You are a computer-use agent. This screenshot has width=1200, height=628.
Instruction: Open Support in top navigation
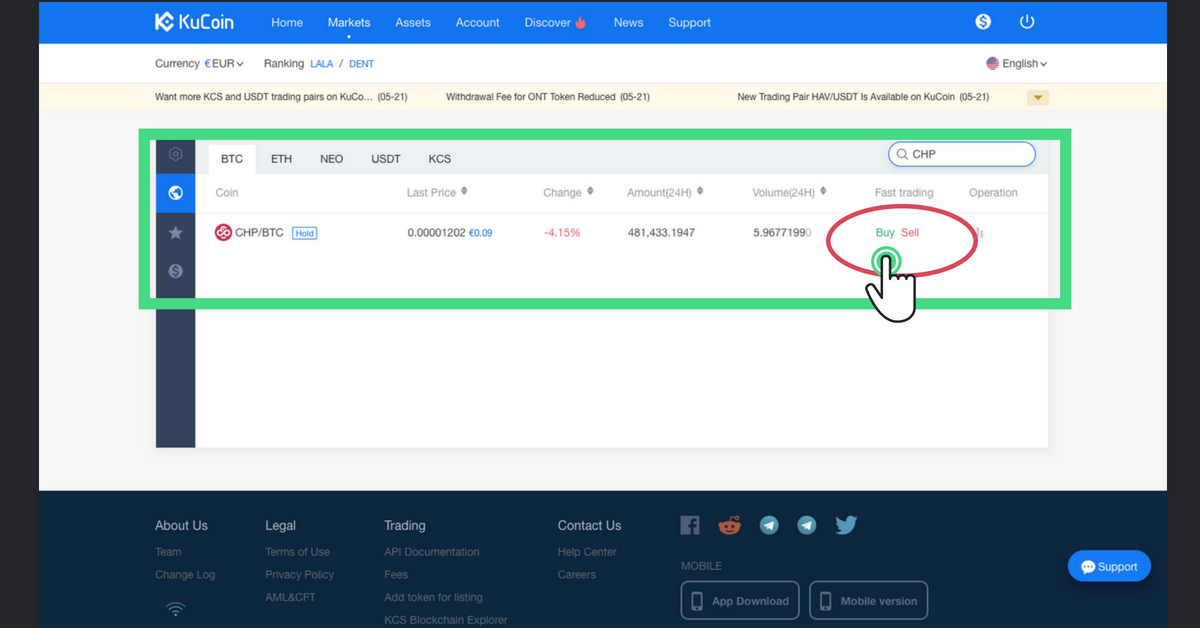(690, 22)
